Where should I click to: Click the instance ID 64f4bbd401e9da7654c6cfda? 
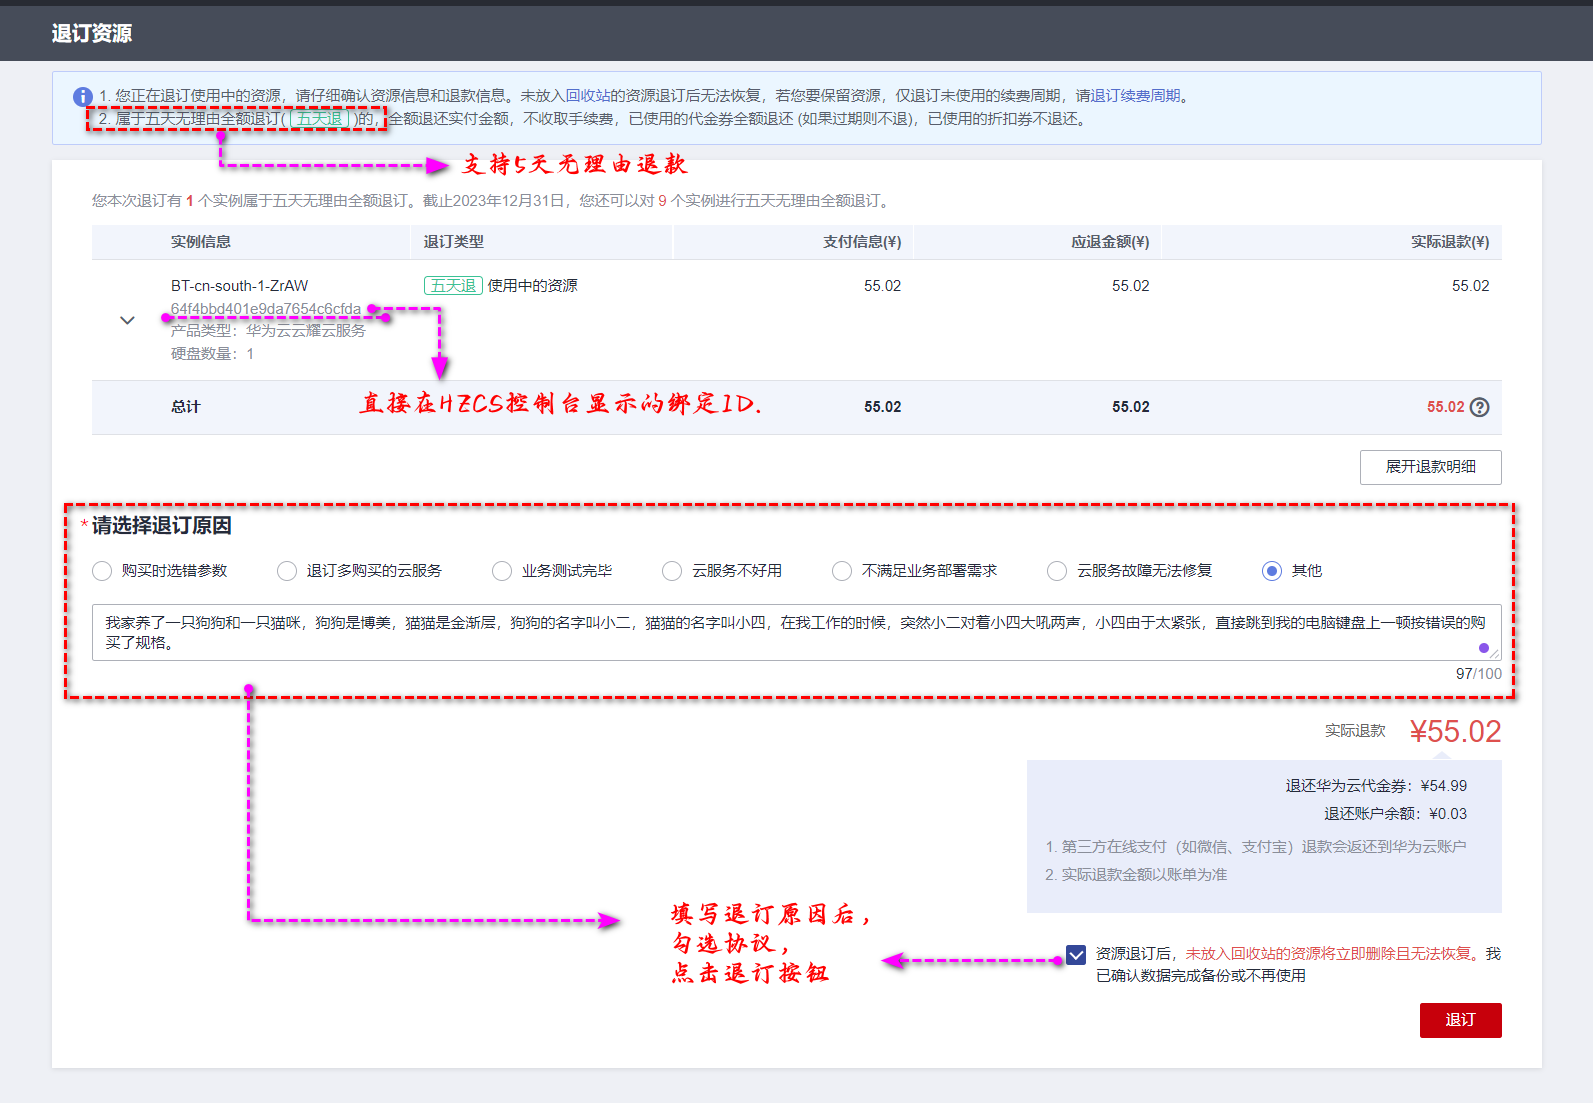(266, 309)
